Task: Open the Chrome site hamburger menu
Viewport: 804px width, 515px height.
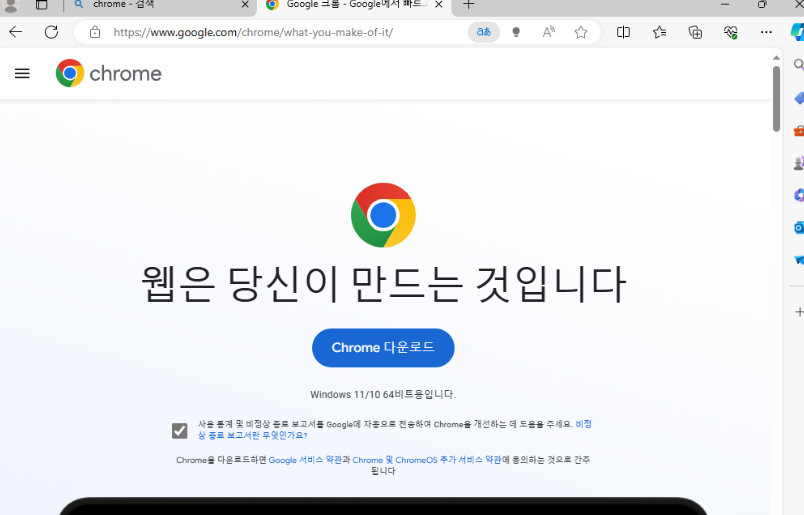Action: pyautogui.click(x=22, y=73)
